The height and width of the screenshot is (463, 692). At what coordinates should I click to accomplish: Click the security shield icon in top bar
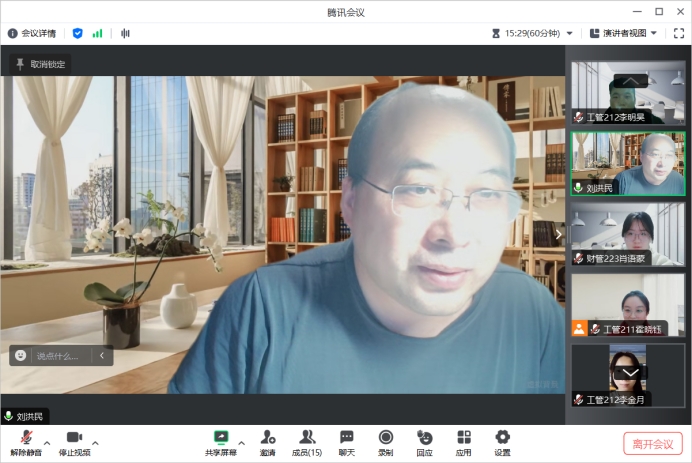pyautogui.click(x=77, y=33)
